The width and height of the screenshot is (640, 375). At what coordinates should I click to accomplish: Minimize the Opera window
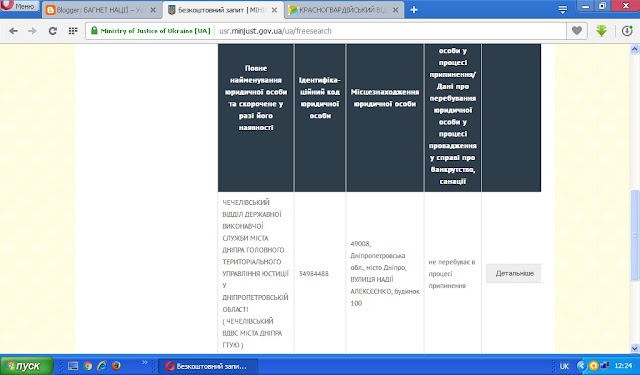click(x=586, y=6)
